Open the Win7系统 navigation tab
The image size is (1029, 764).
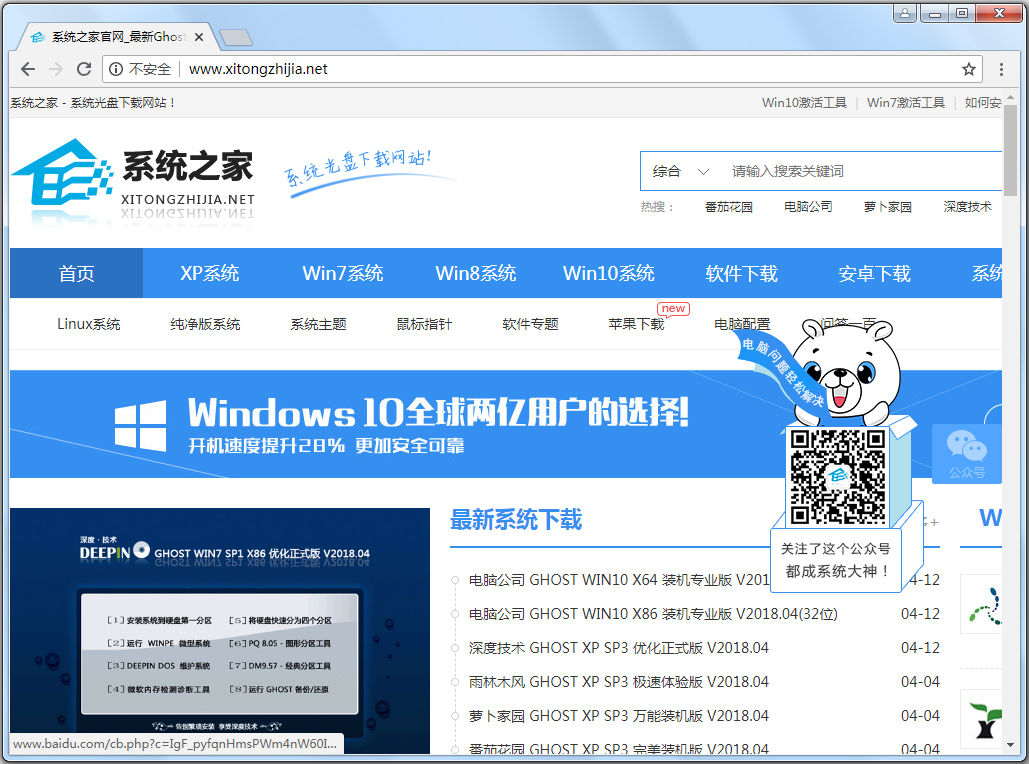pos(343,273)
